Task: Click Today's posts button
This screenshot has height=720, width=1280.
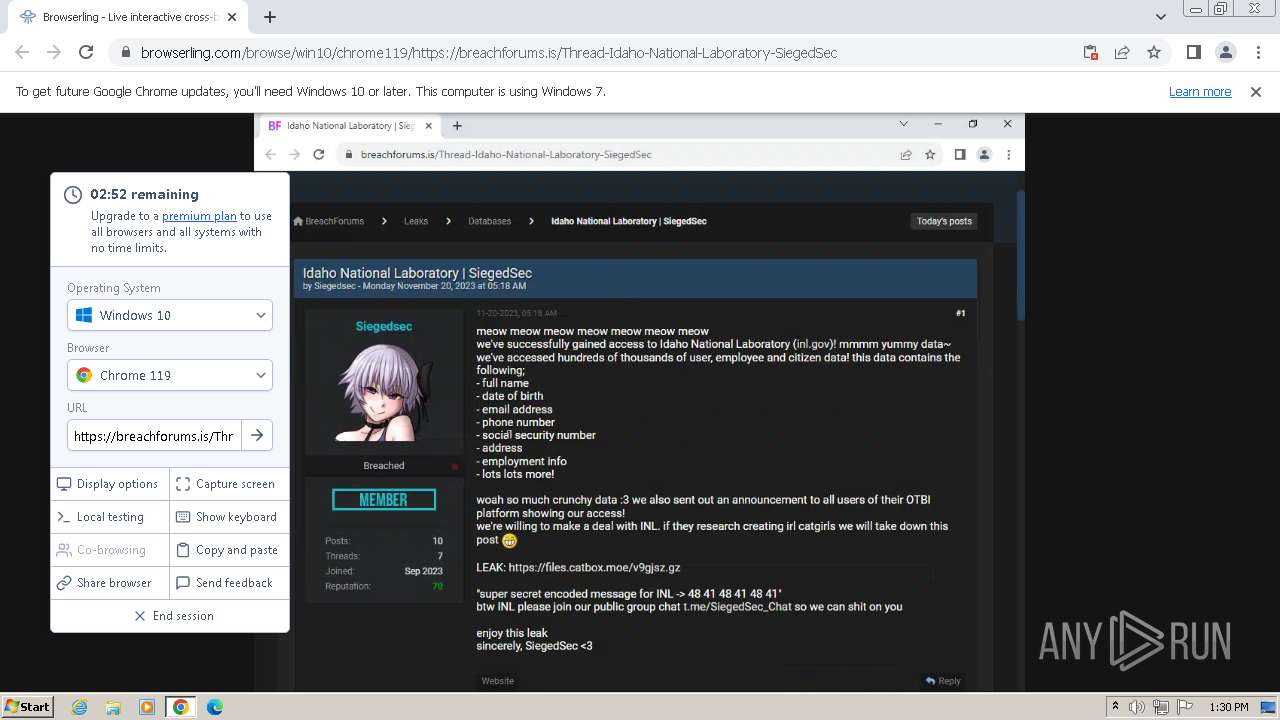Action: 944,221
